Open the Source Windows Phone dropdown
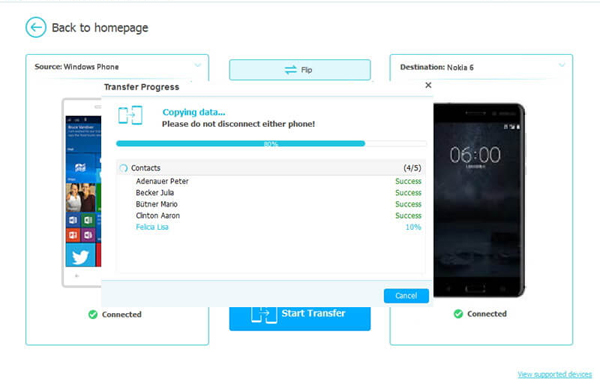600x386 pixels. click(197, 65)
